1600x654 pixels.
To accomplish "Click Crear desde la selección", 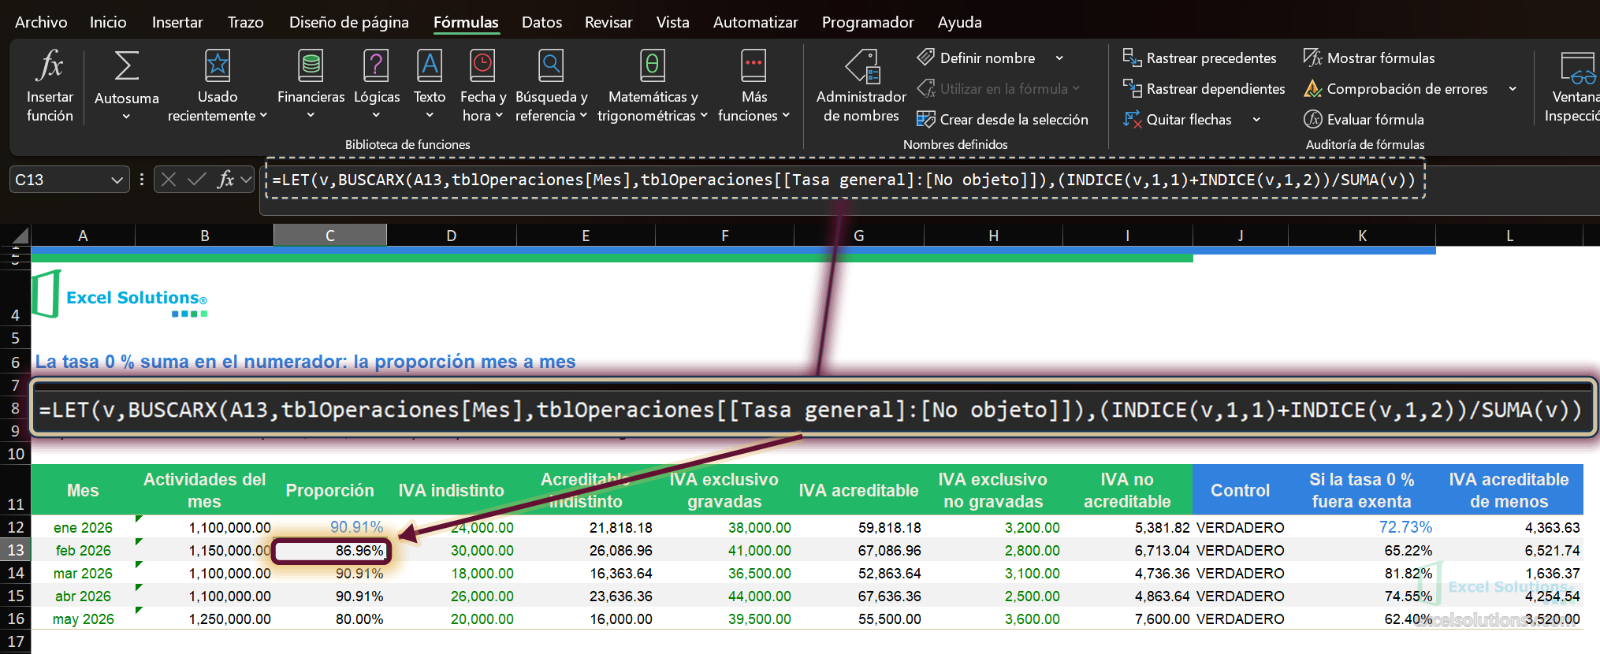I will [1002, 119].
